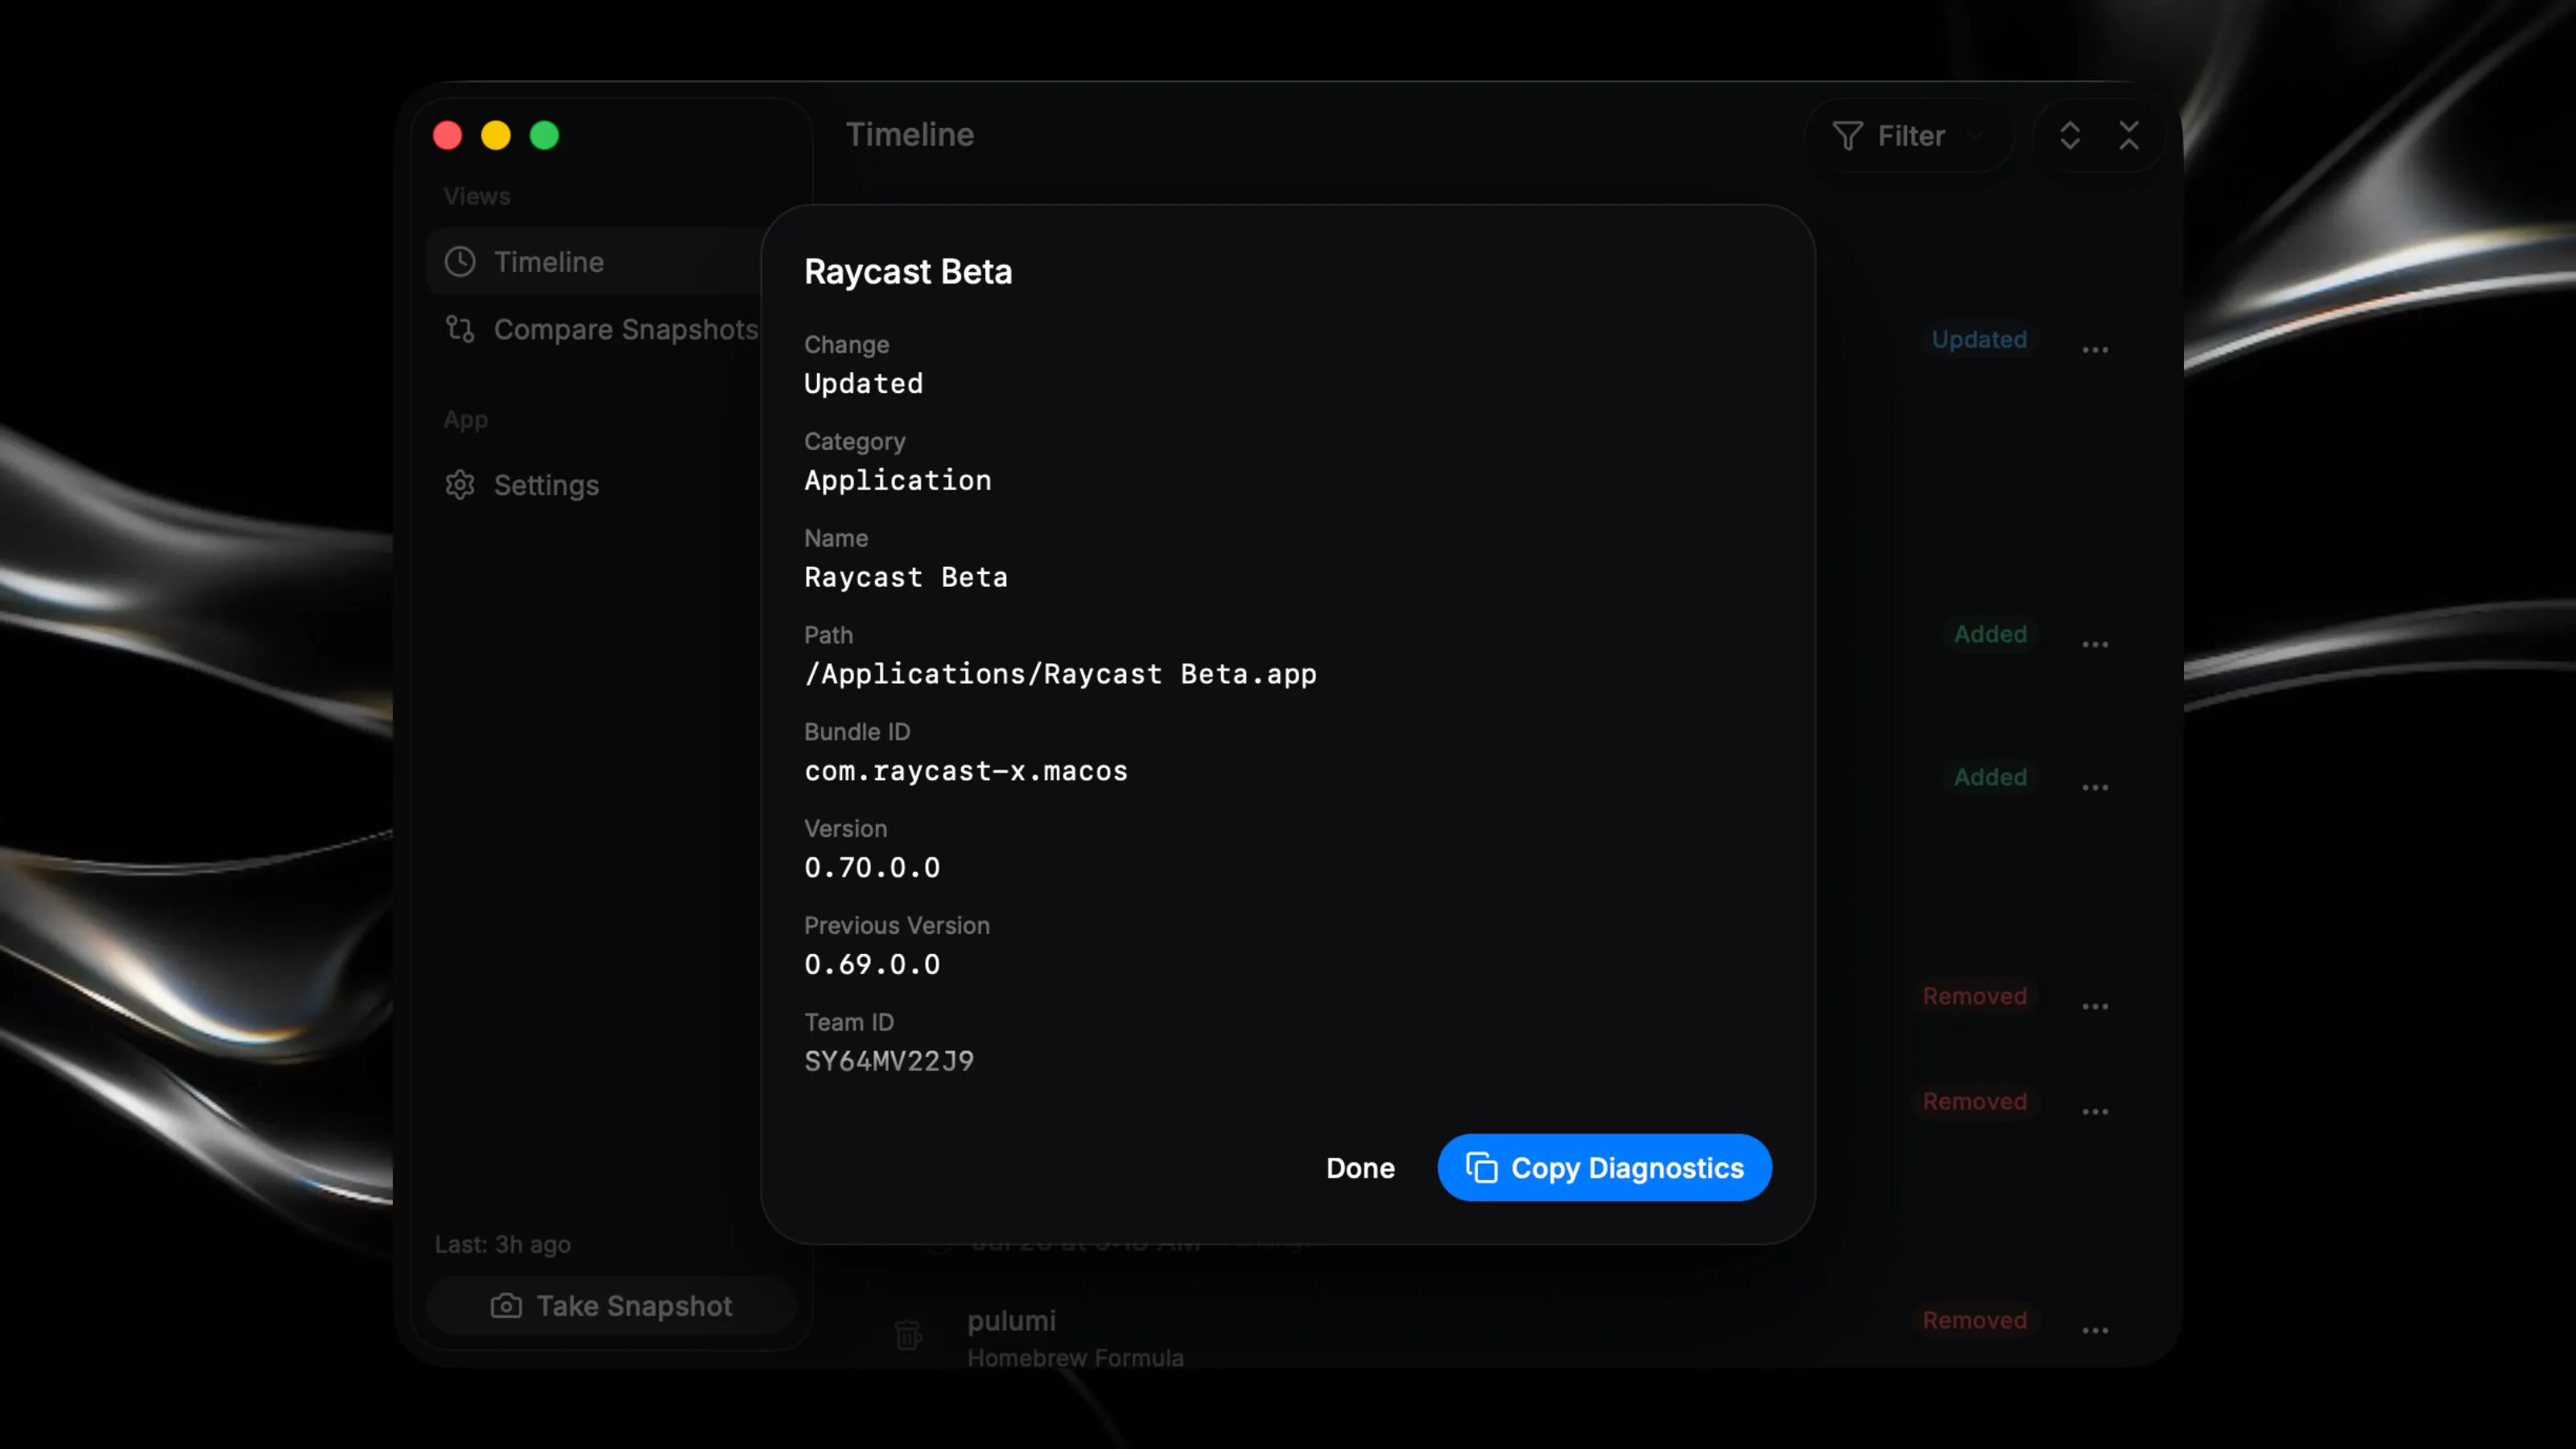Click the Settings gear icon
This screenshot has width=2576, height=1449.
click(x=460, y=485)
